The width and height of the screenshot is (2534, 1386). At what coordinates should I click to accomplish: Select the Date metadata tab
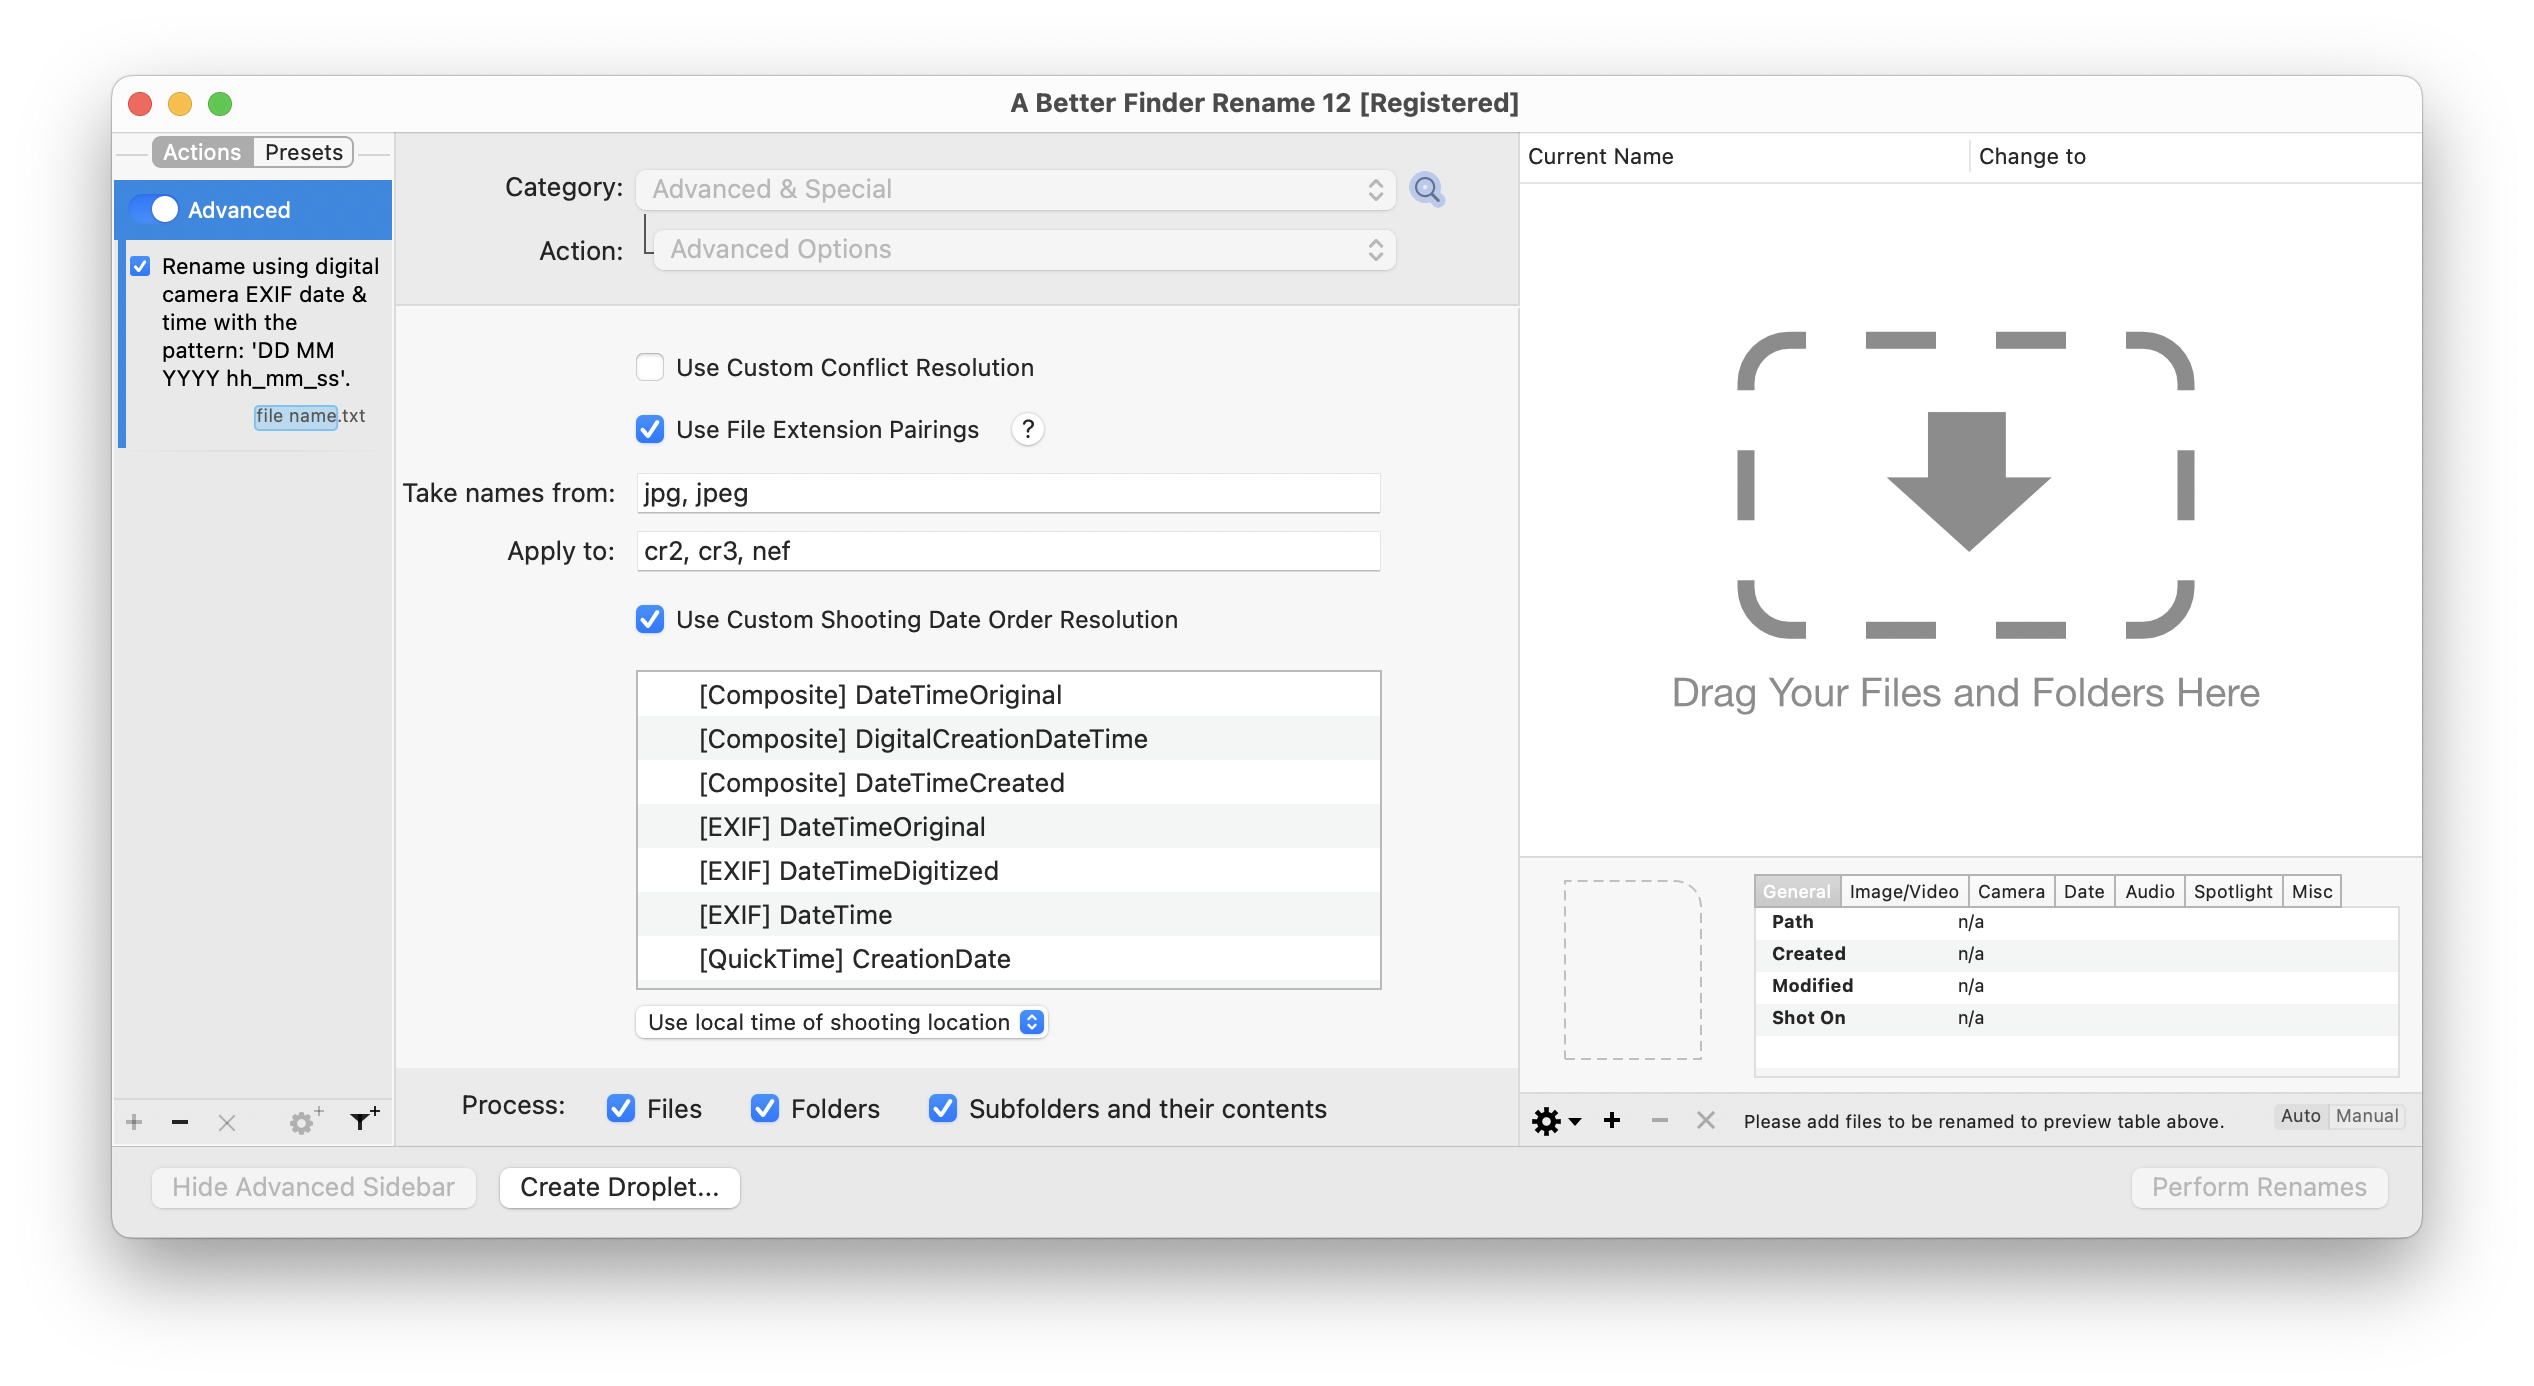(2084, 891)
